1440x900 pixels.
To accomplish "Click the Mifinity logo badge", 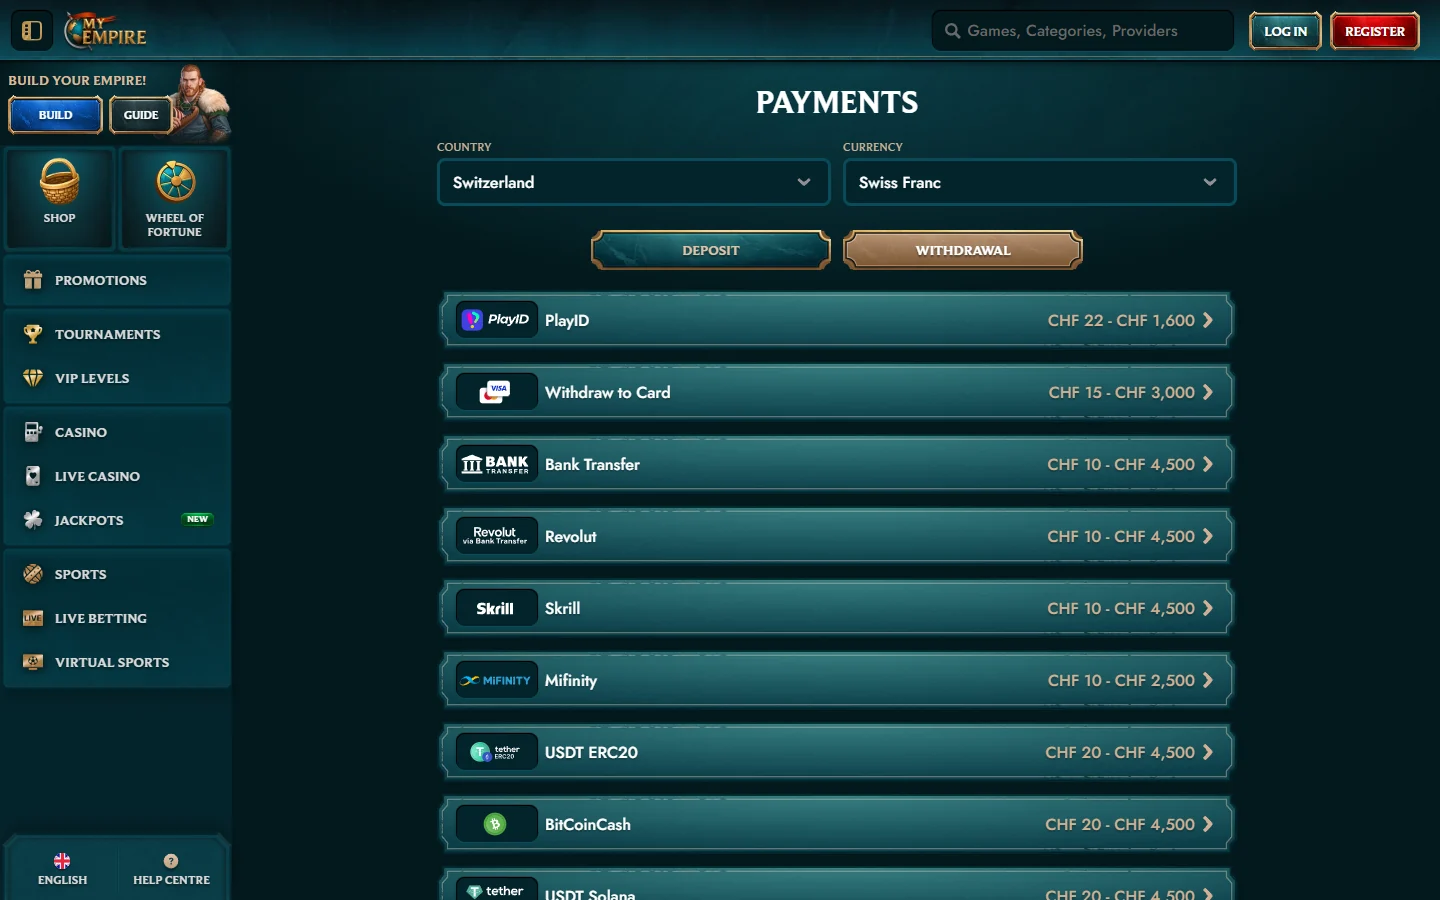I will (x=497, y=680).
